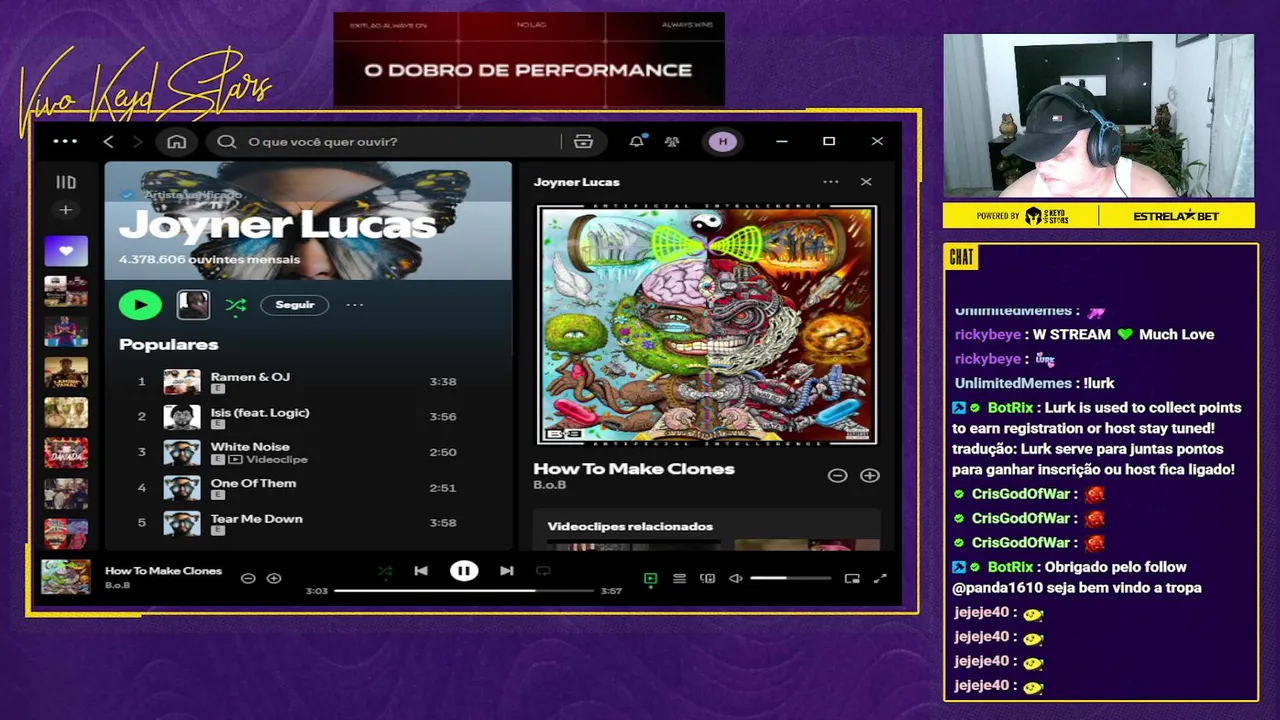Image resolution: width=1280 pixels, height=720 pixels.
Task: Click Ramen & OJ cover thumbnail
Action: pyautogui.click(x=182, y=382)
